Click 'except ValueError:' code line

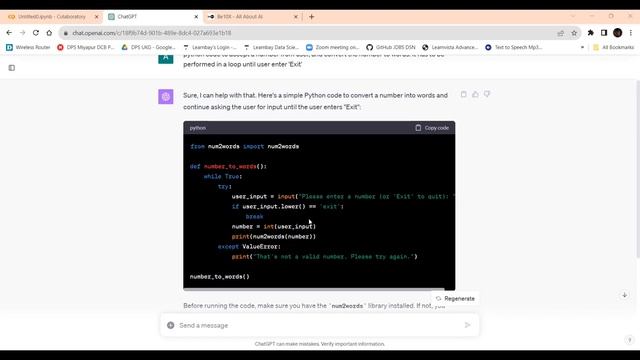click(x=249, y=247)
